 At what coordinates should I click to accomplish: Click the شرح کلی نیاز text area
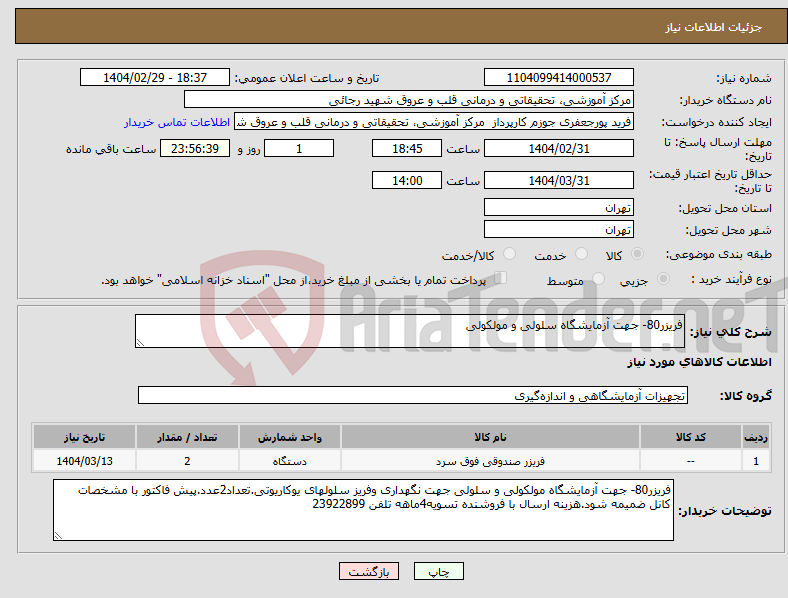coord(410,331)
